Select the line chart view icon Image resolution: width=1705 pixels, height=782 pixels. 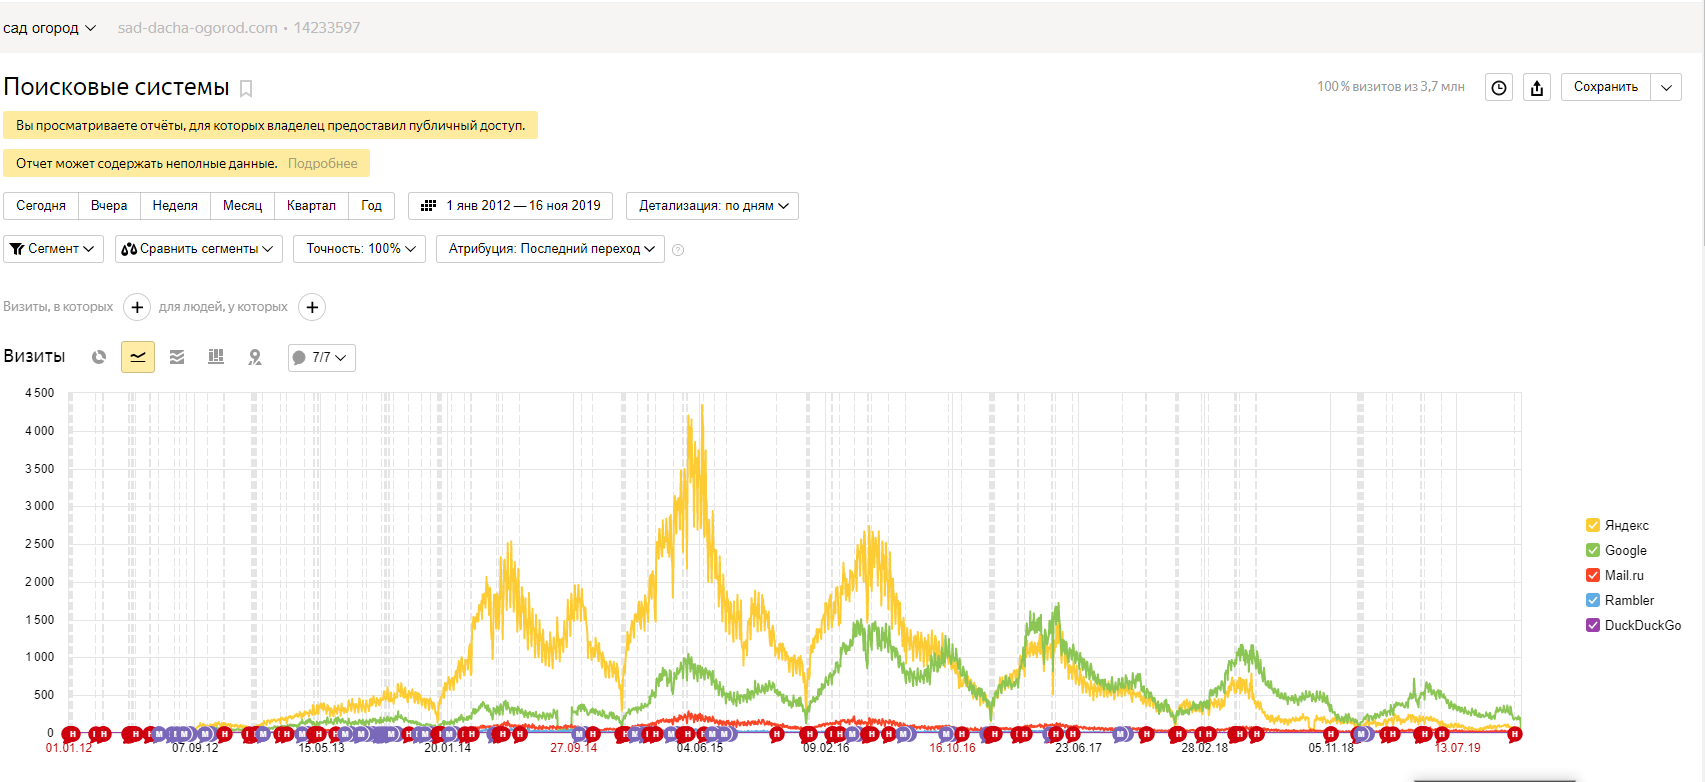[x=138, y=357]
